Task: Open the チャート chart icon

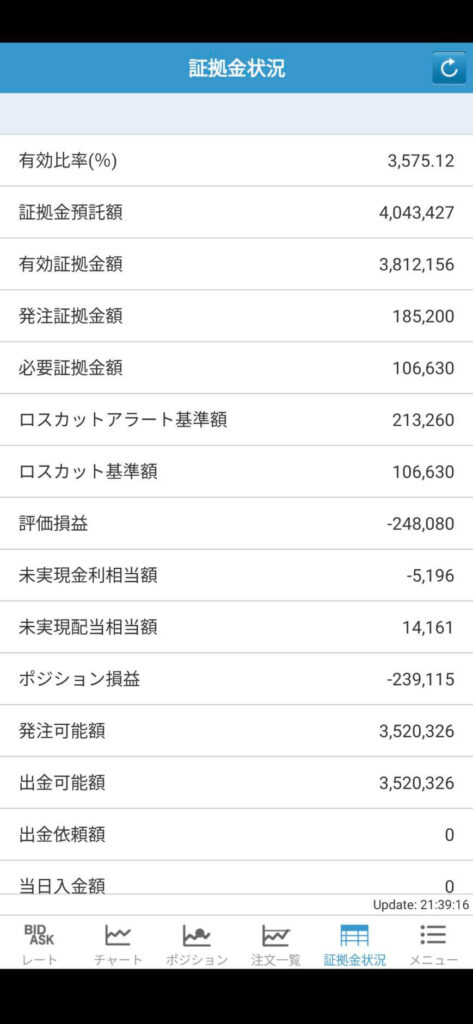Action: pos(118,935)
